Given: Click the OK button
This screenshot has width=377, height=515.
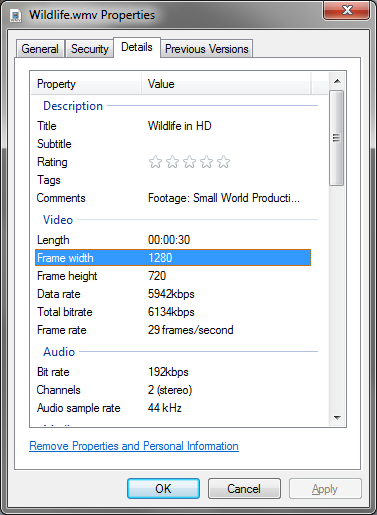Looking at the screenshot, I should pos(163,489).
